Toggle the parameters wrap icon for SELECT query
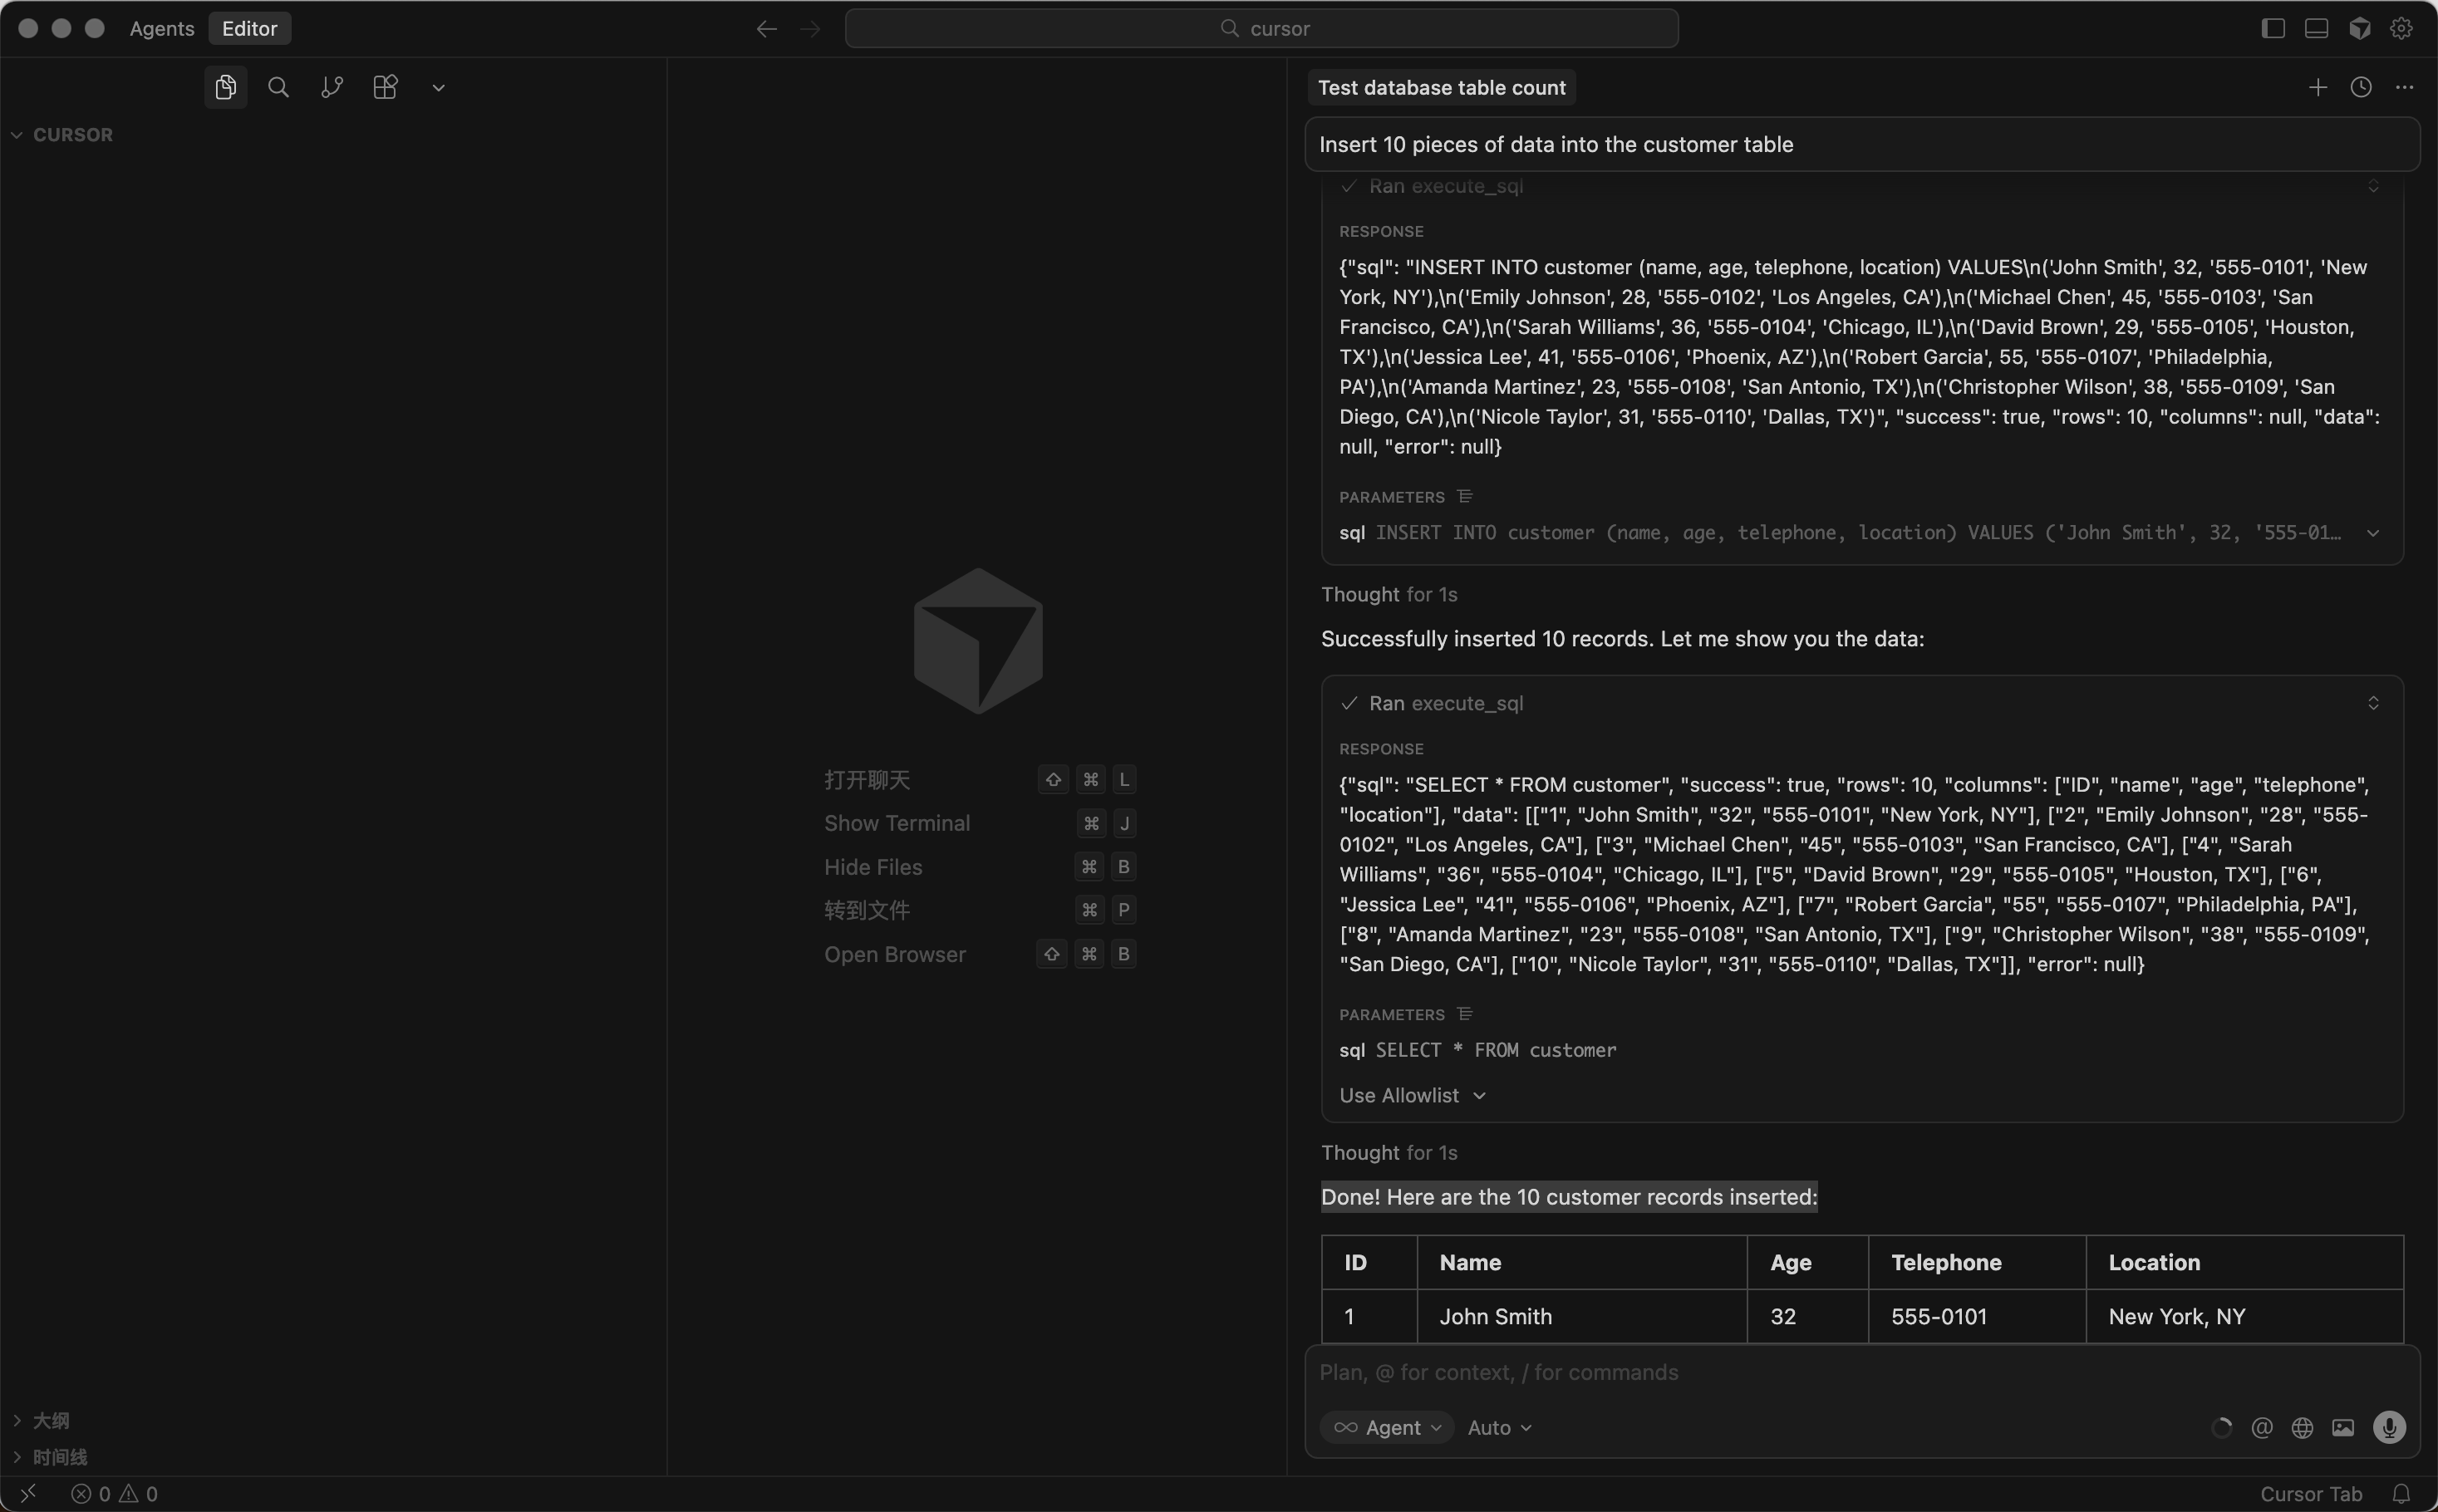The width and height of the screenshot is (2438, 1512). coord(1465,1014)
